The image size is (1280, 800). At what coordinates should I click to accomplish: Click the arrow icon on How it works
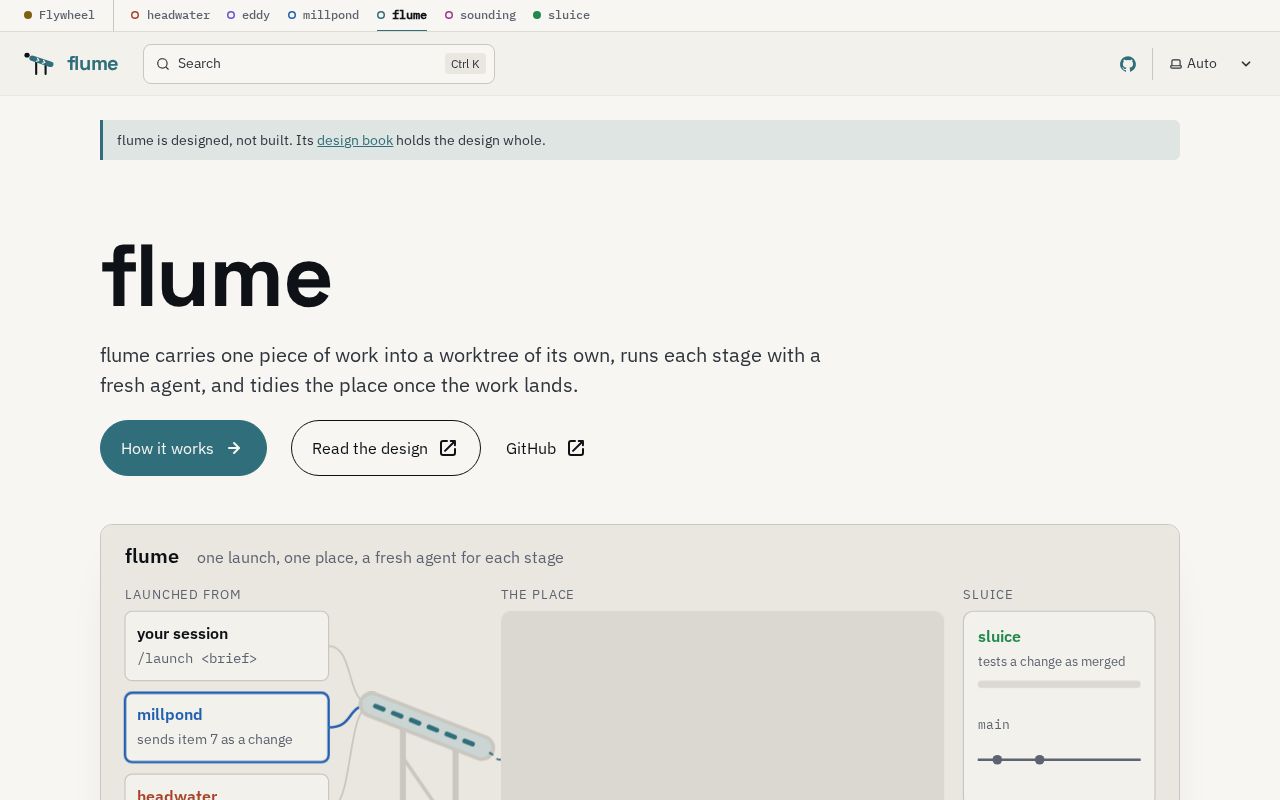[234, 448]
